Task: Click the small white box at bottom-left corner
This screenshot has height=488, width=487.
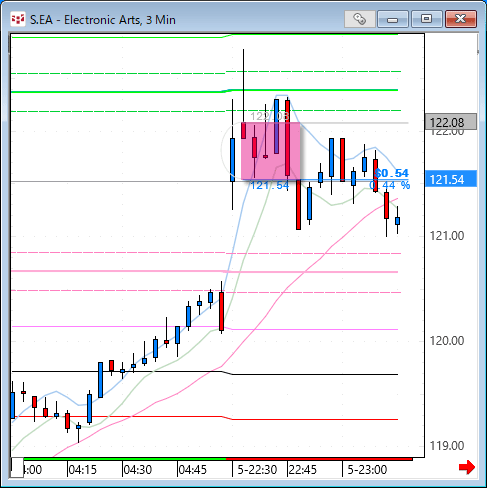Action: coord(17,467)
